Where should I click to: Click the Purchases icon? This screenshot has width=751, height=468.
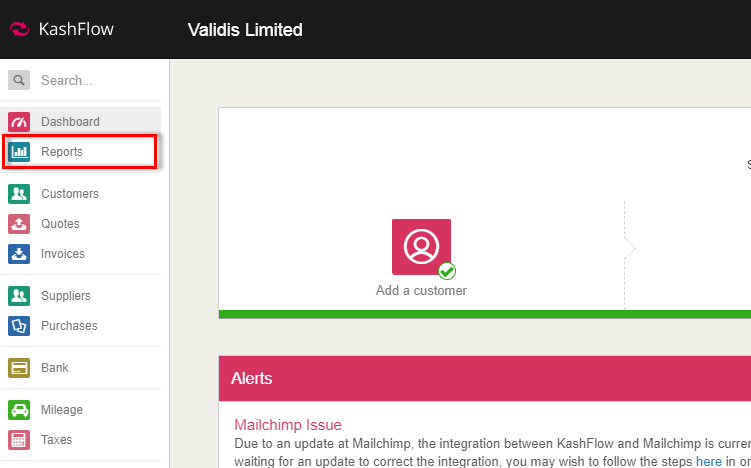coord(19,326)
